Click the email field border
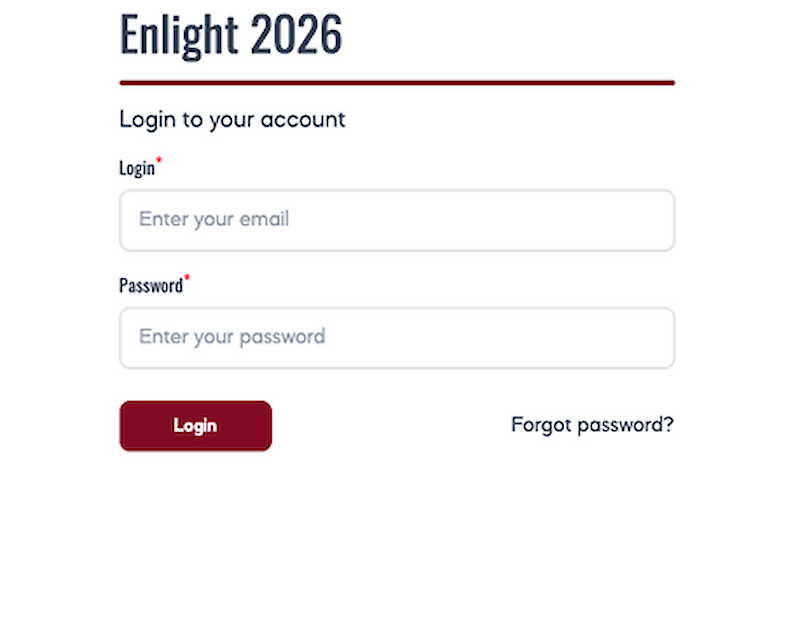Image resolution: width=800 pixels, height=624 pixels. click(x=397, y=194)
